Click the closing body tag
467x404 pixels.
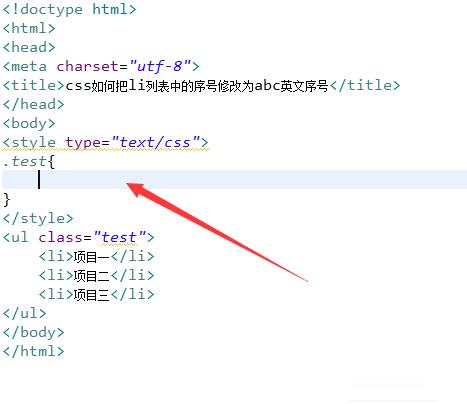coord(33,332)
